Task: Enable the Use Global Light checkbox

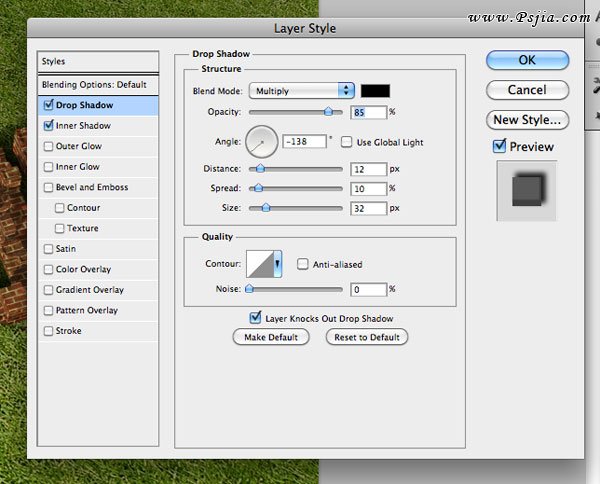Action: tap(347, 142)
